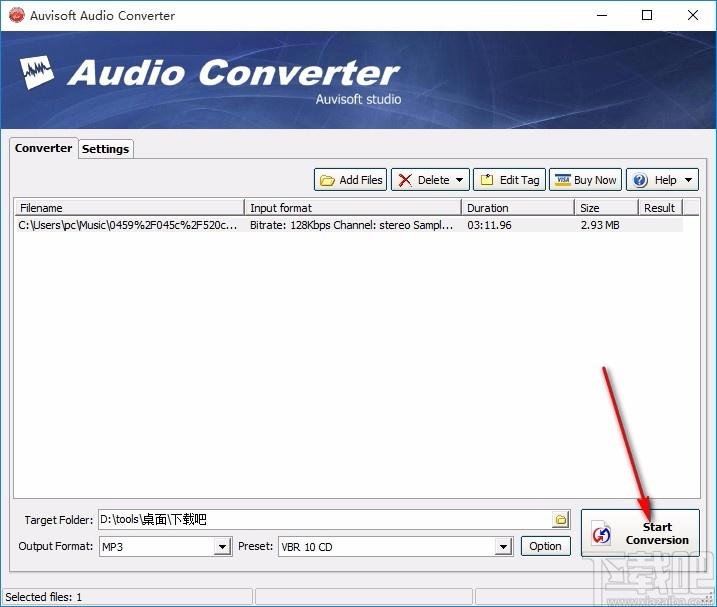Sort by the Duration column header
This screenshot has width=717, height=607.
click(518, 208)
